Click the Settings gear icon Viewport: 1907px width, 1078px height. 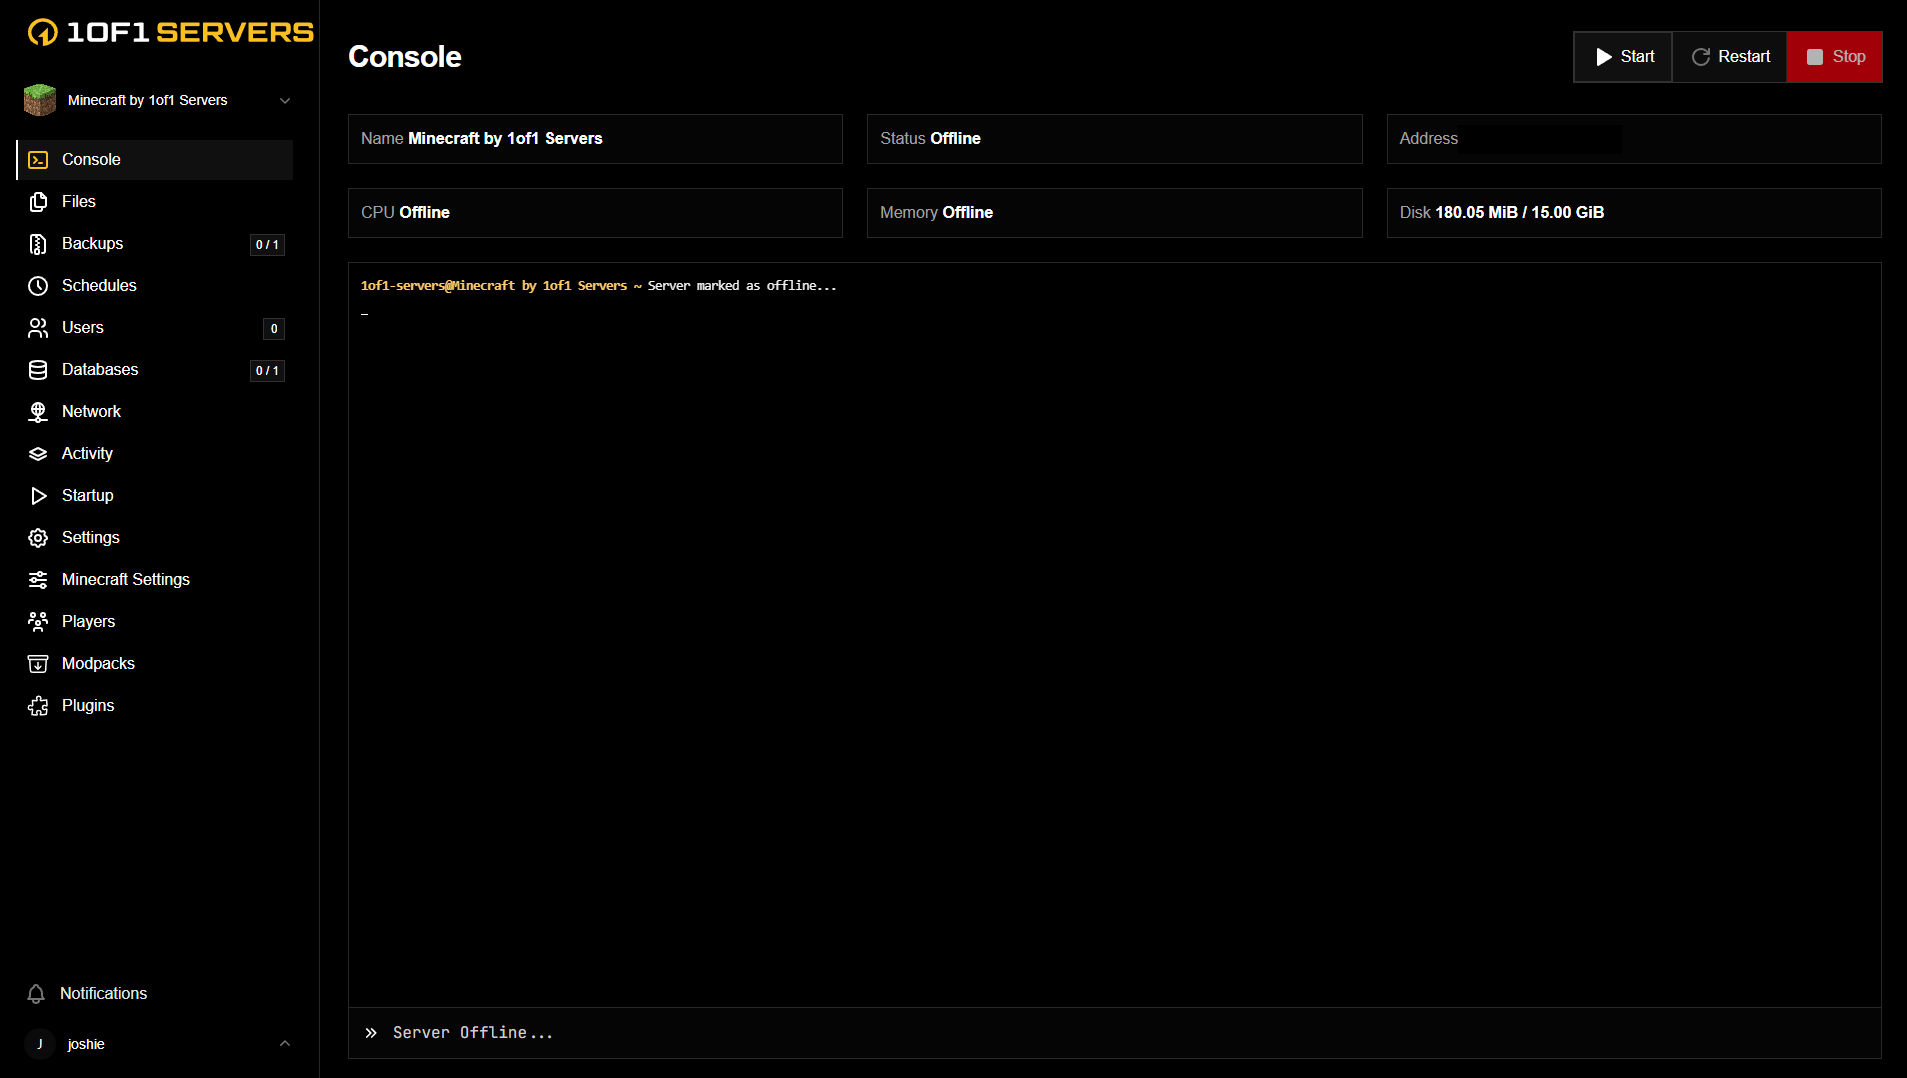point(38,538)
